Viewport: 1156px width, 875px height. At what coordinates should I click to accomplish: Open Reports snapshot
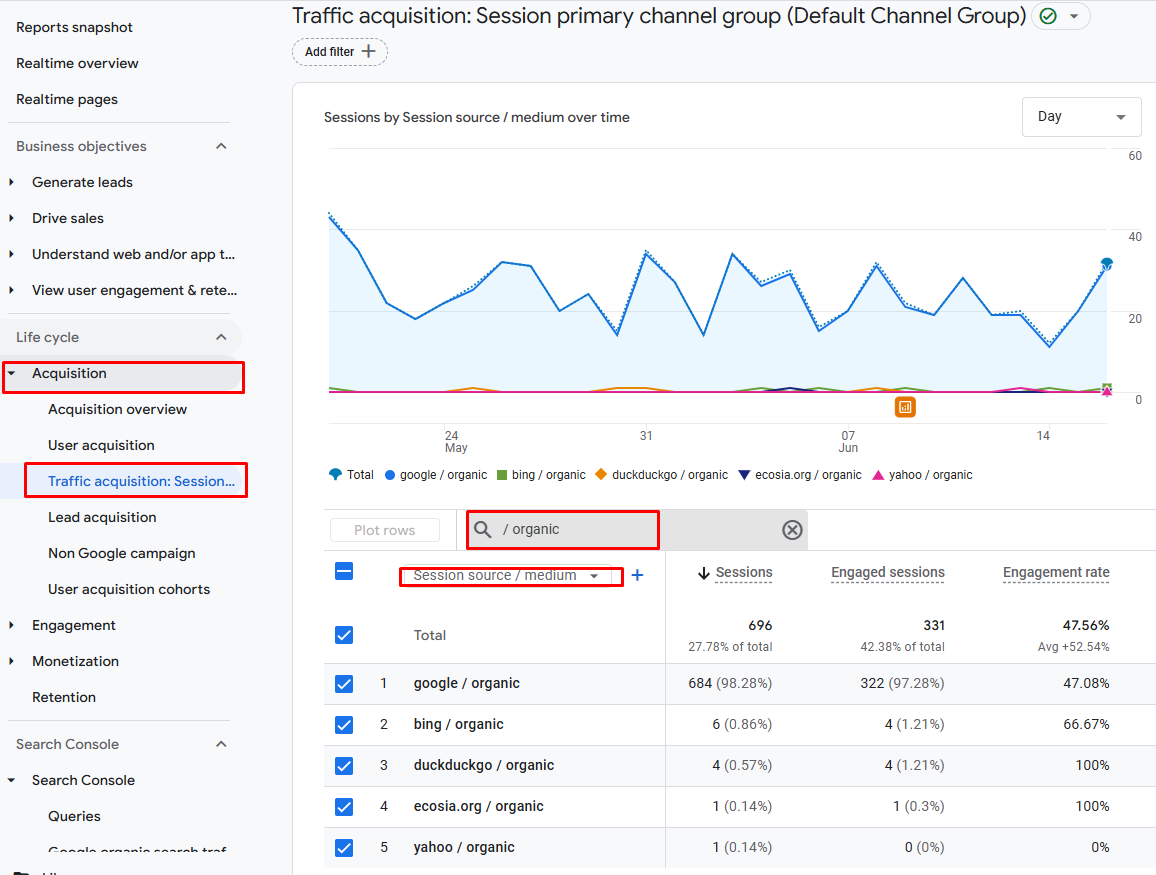tap(74, 27)
